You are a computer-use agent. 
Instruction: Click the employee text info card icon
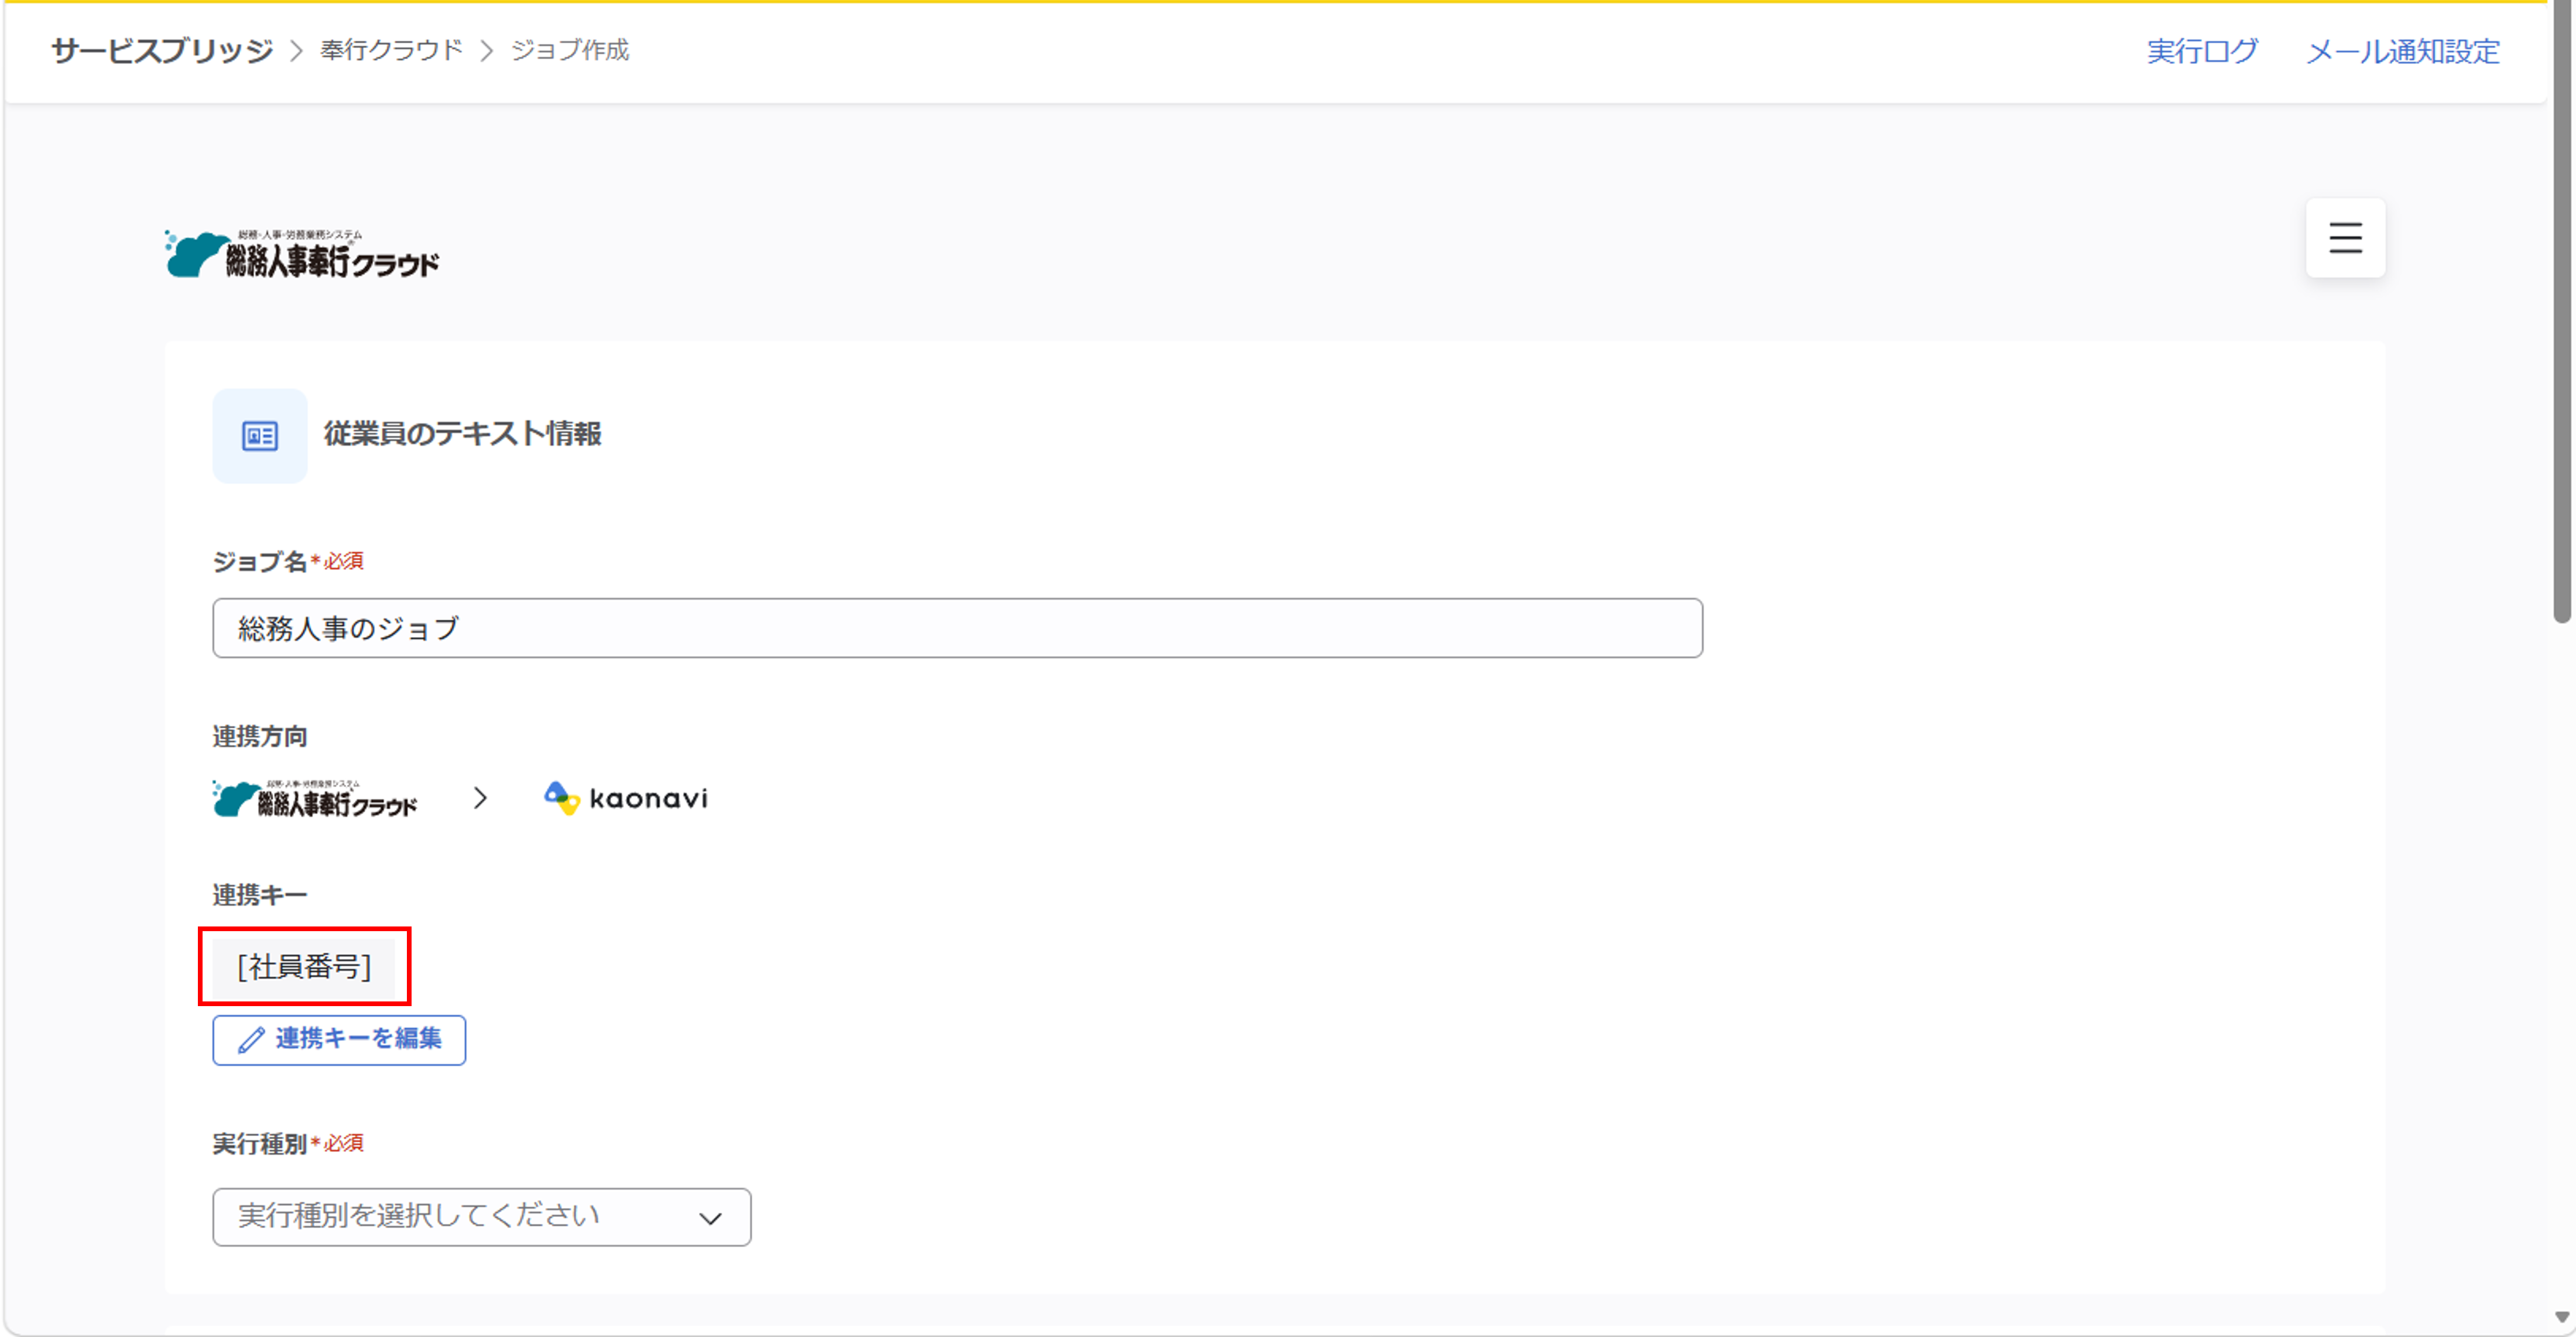(x=260, y=436)
